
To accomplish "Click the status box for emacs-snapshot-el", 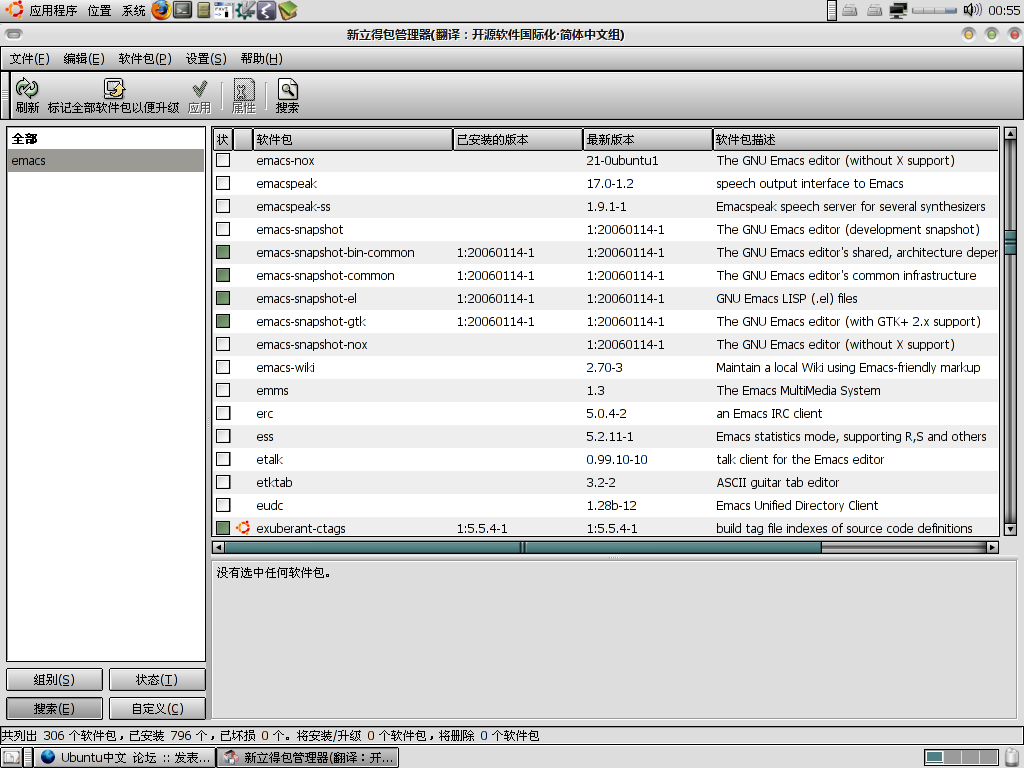I will (223, 298).
